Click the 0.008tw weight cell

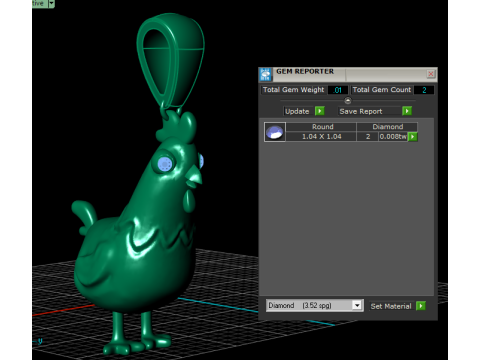[x=393, y=137]
